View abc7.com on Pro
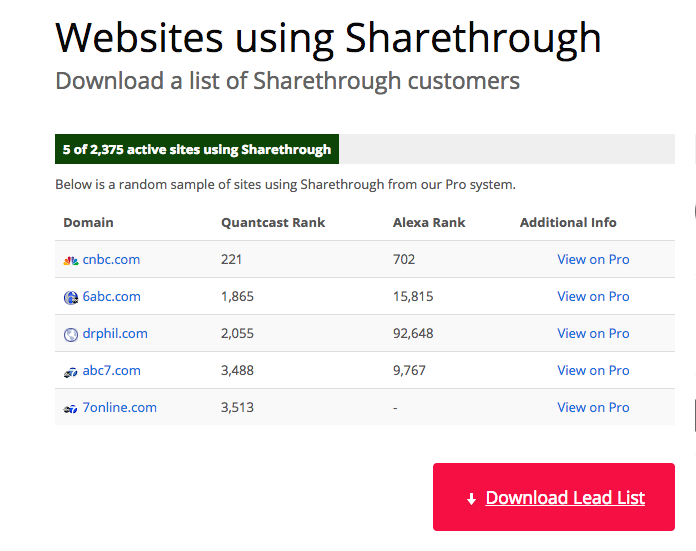The height and width of the screenshot is (551, 696). coord(593,370)
